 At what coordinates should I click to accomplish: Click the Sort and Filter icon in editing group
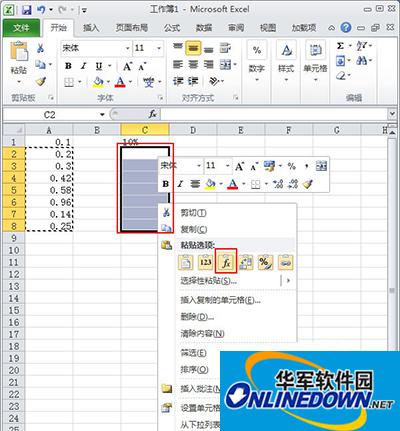tap(361, 46)
